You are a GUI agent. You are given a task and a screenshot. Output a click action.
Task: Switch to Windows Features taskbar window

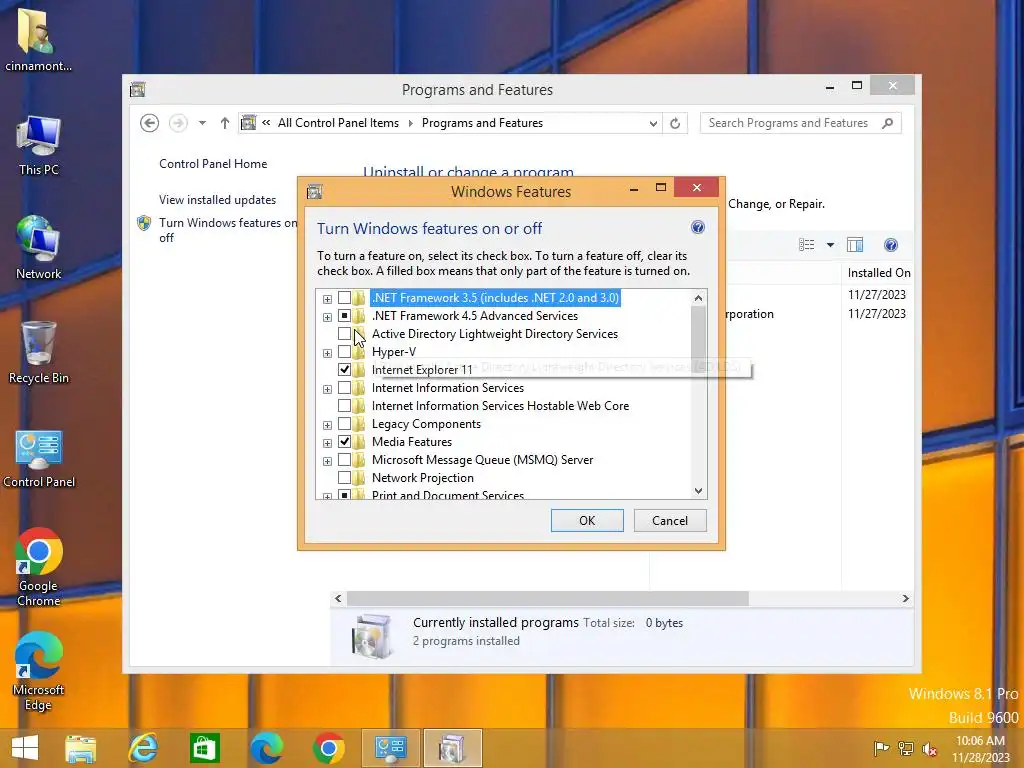pyautogui.click(x=453, y=748)
